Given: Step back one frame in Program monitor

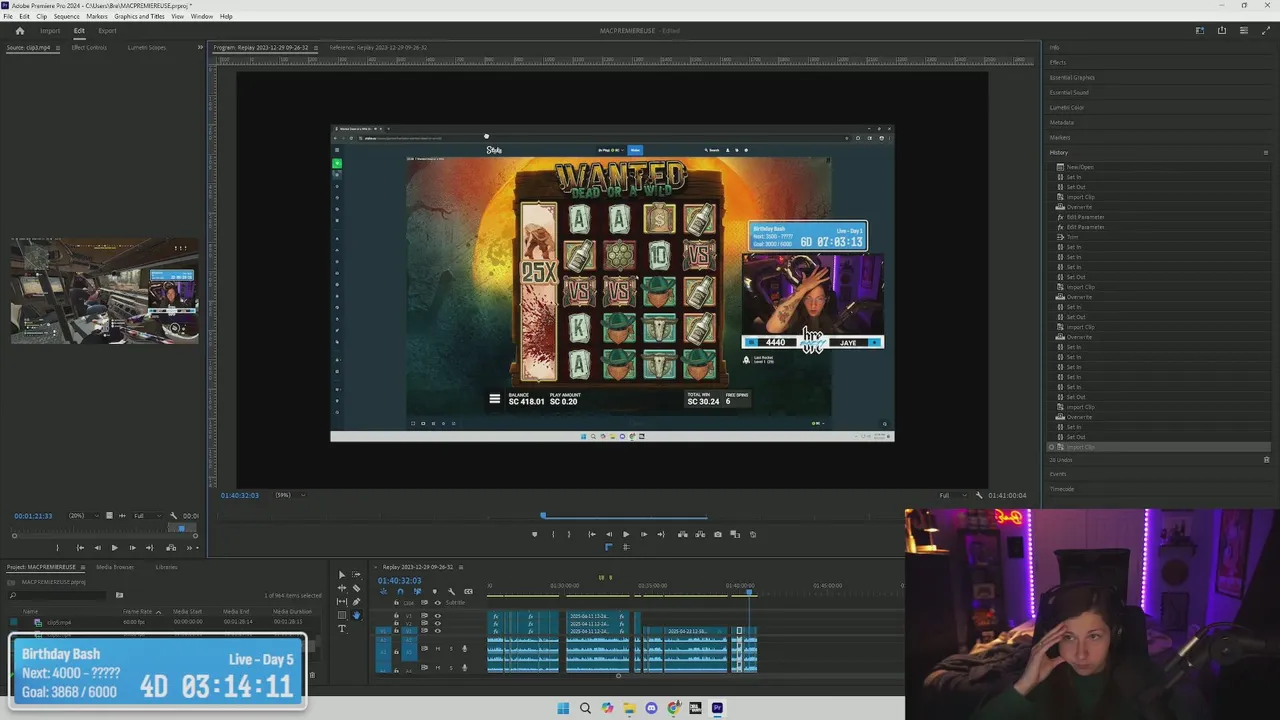Looking at the screenshot, I should point(609,534).
